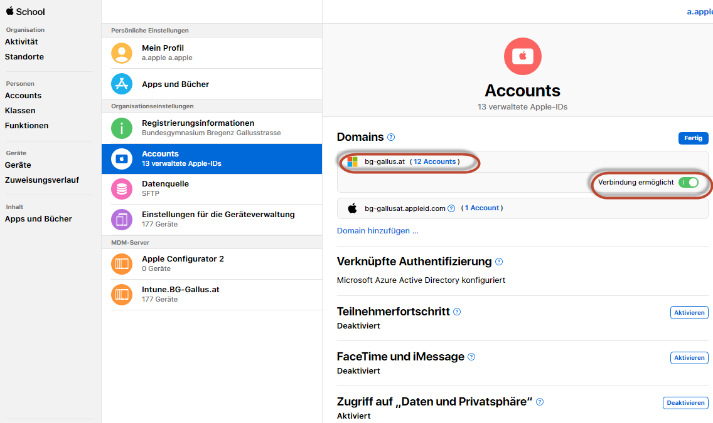713x423 pixels.
Task: Open Accounts under Personen in sidebar
Action: [23, 96]
